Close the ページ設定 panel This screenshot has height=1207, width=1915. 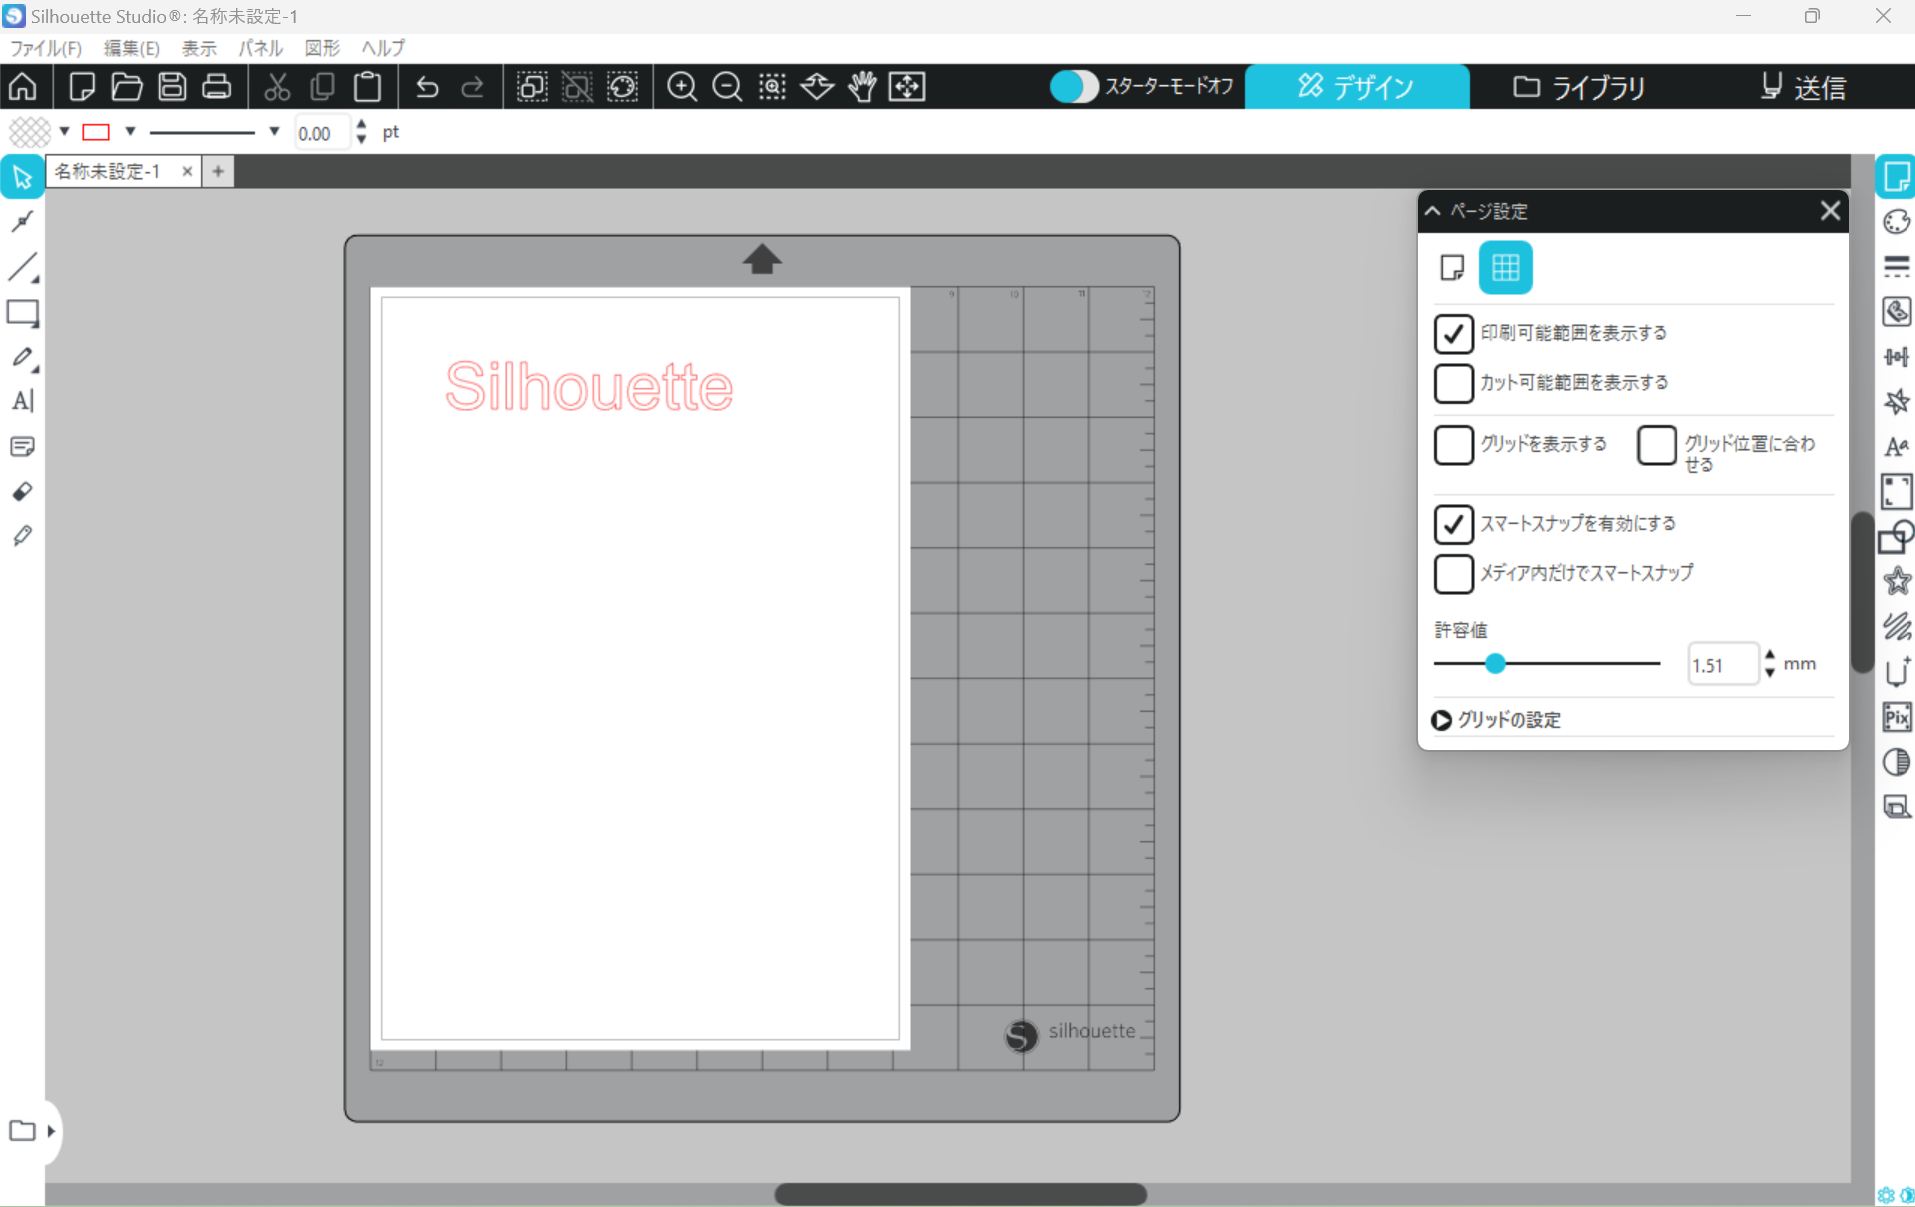pos(1830,211)
